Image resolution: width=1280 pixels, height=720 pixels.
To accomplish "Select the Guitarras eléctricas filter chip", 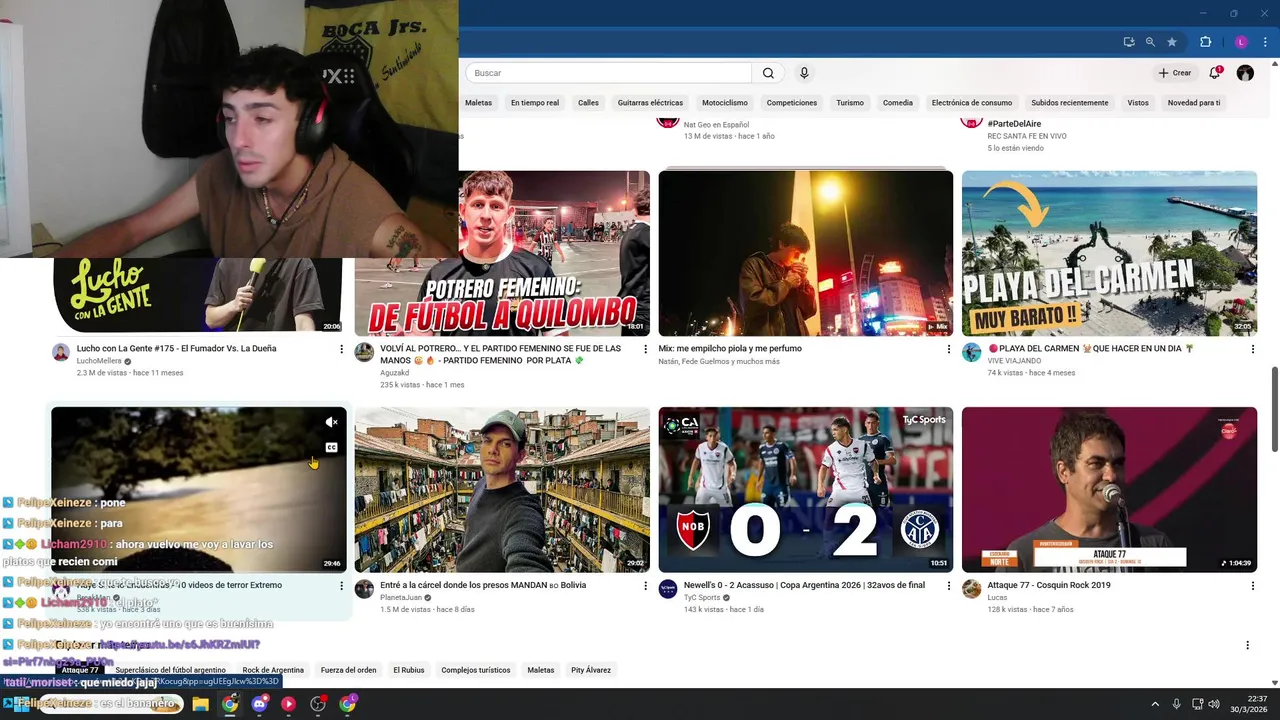I will click(x=650, y=102).
